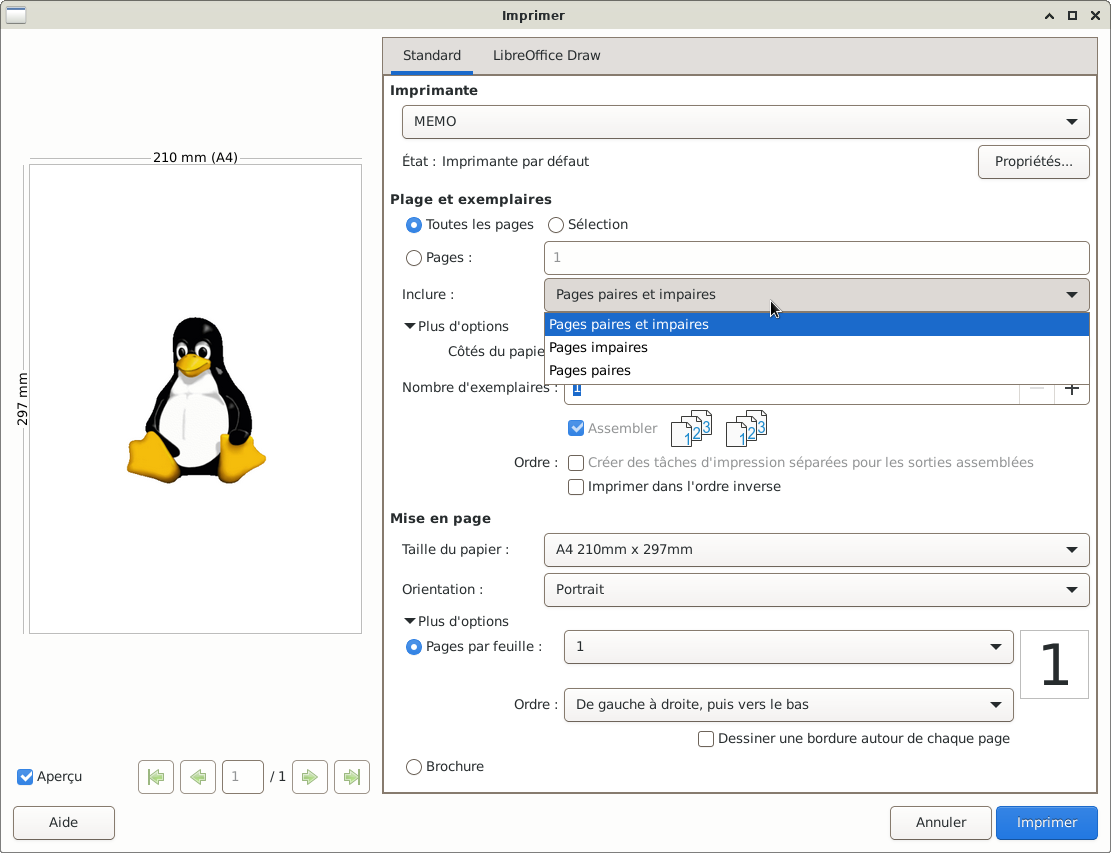
Task: Open the window menu icon in title bar
Action: point(16,15)
